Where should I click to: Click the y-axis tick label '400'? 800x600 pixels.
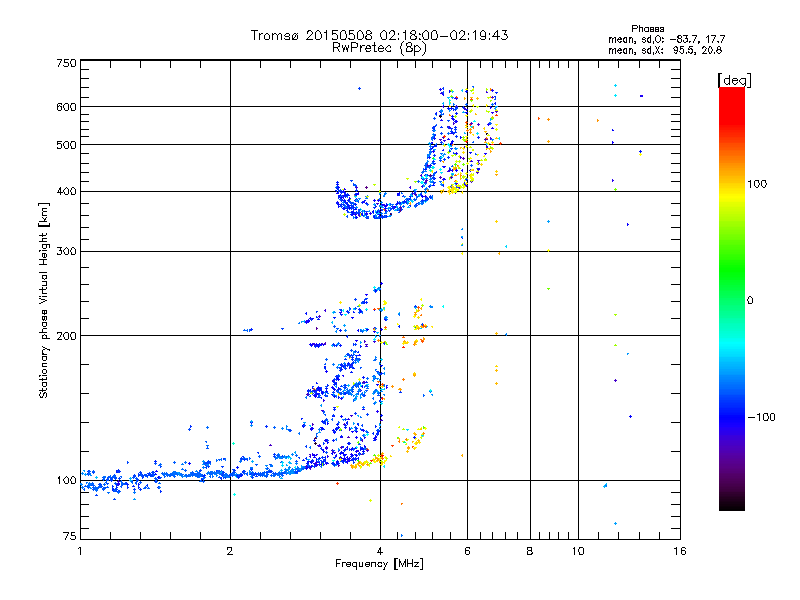66,191
